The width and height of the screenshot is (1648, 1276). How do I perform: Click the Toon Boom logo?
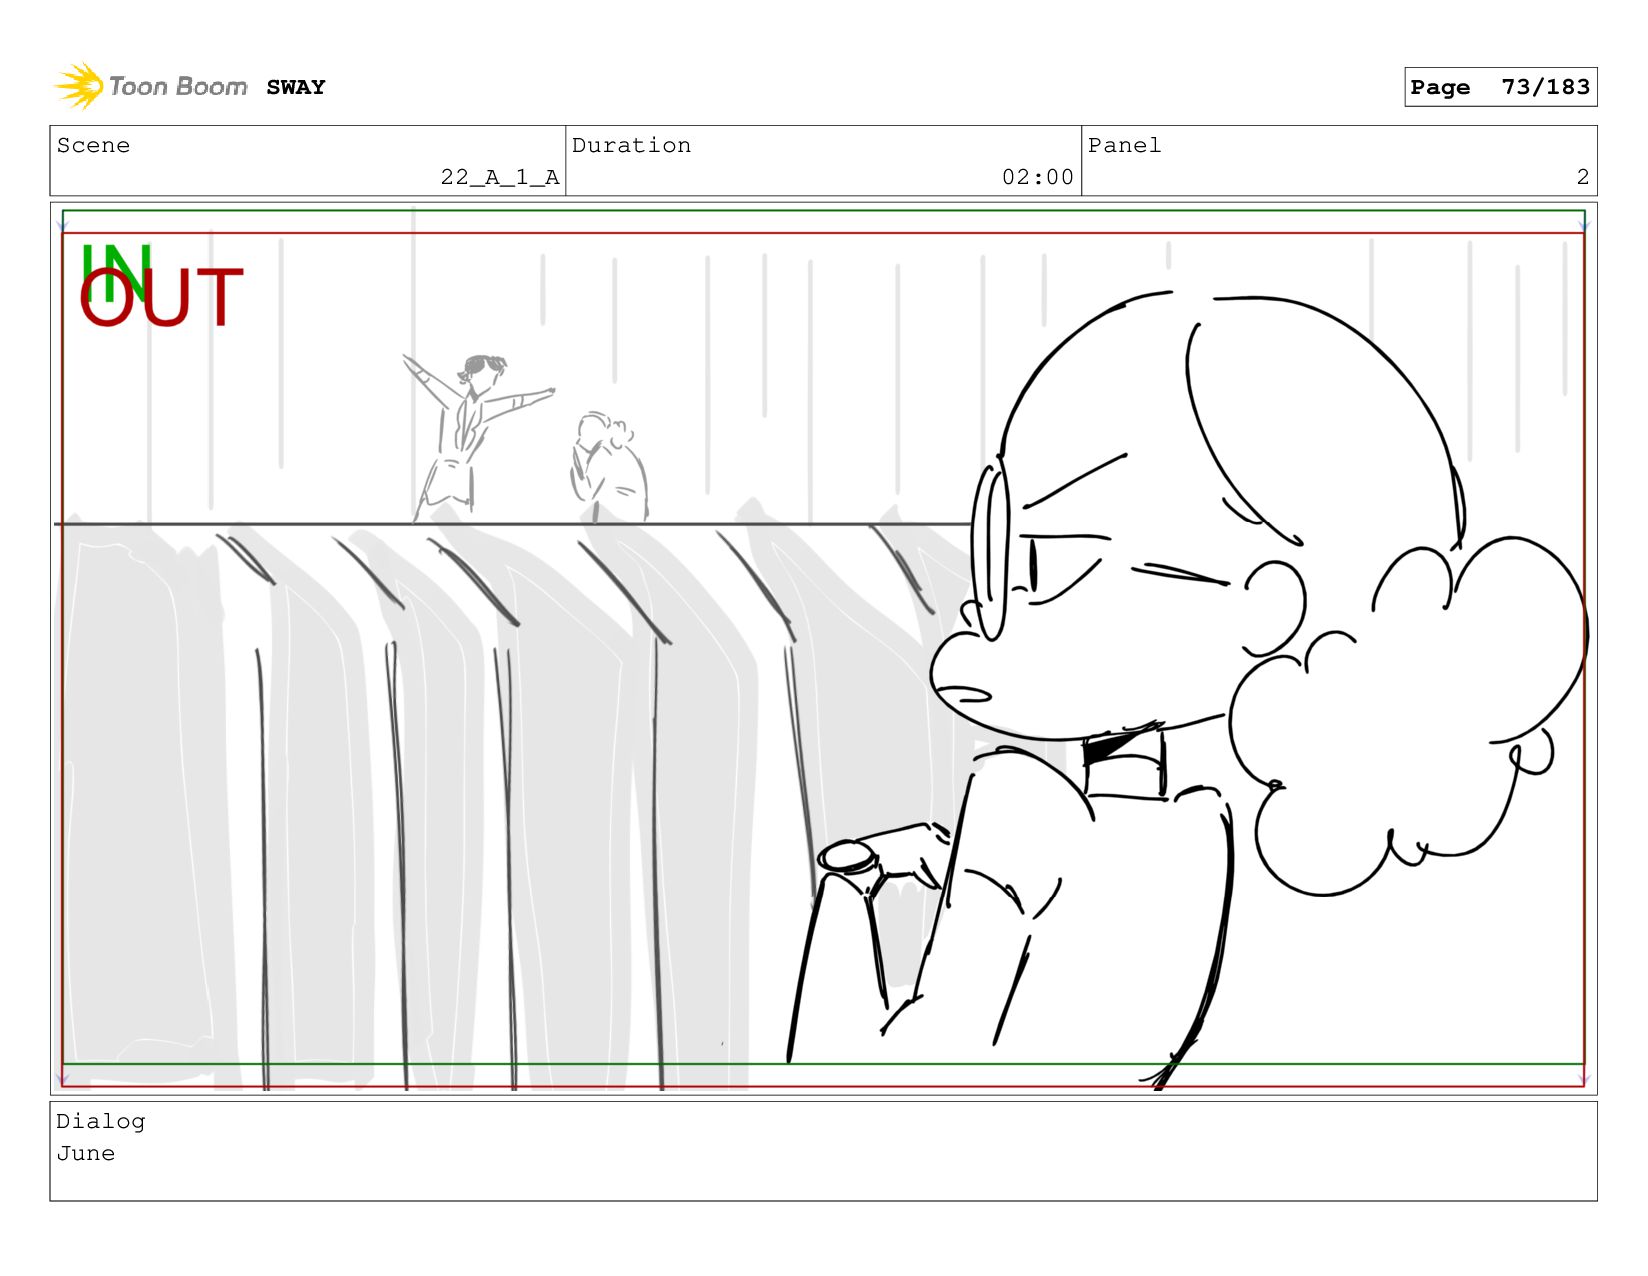151,86
